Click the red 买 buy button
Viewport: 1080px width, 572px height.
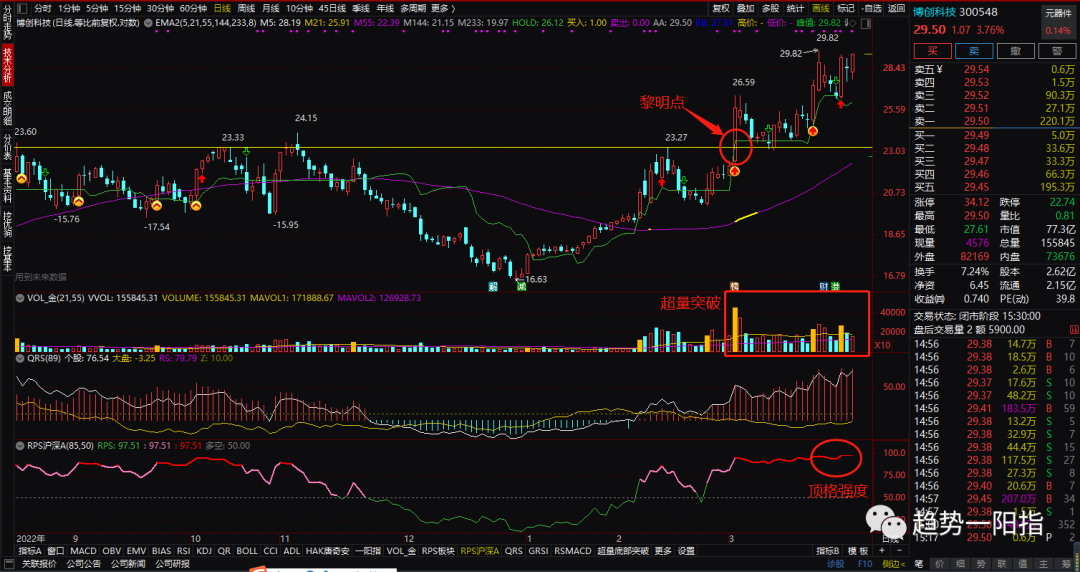(x=932, y=51)
